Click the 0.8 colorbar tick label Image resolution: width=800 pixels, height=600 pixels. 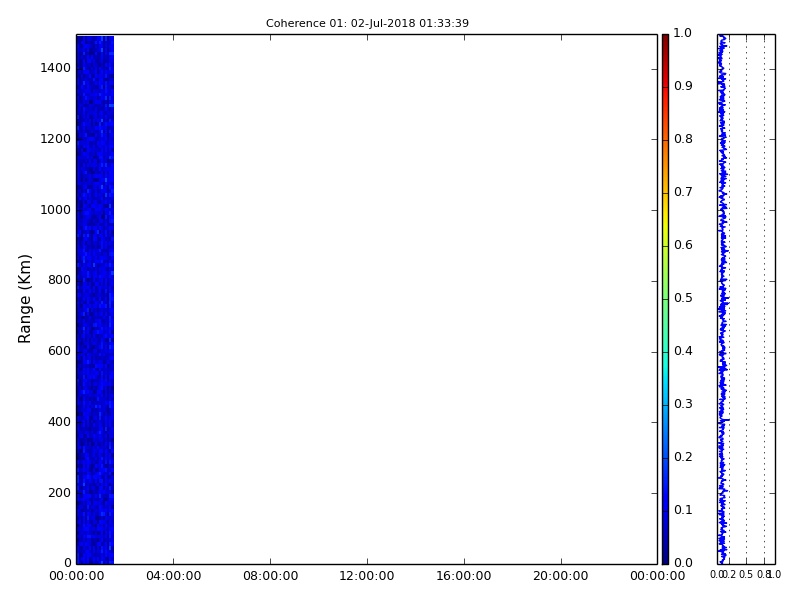[683, 139]
